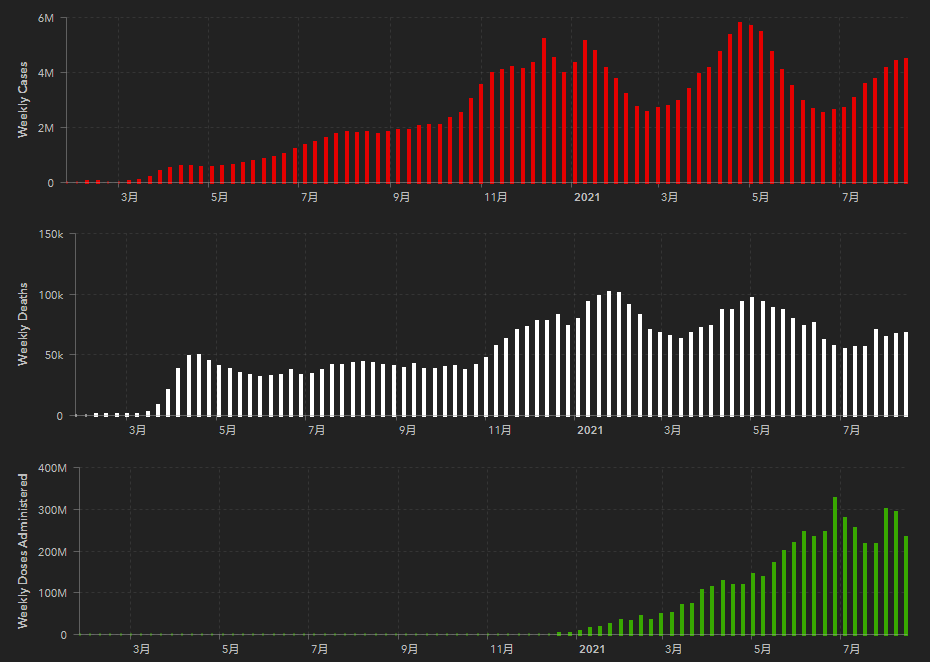The width and height of the screenshot is (930, 662).
Task: Click 9月 label under the Weekly Deaths chart
Action: tap(407, 430)
